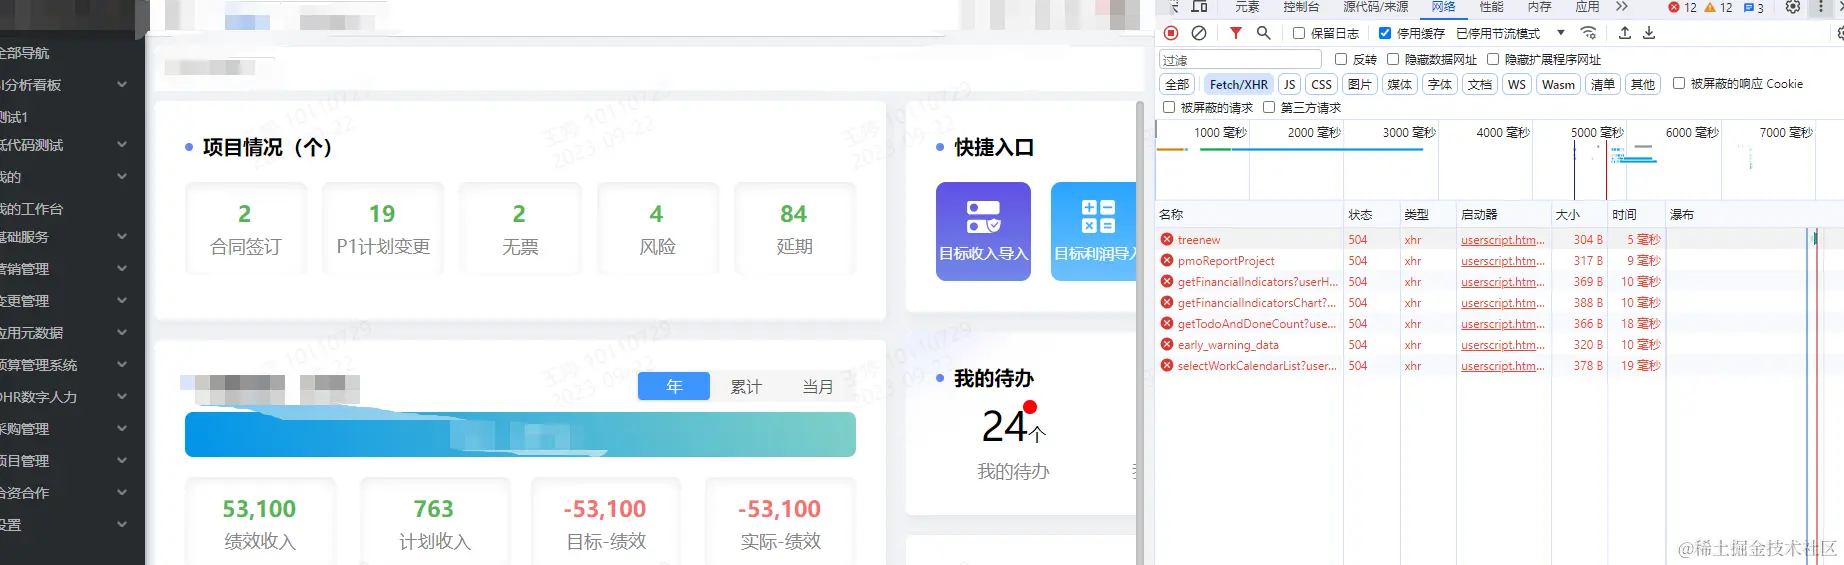Switch to 性能 DevTools tab

point(1492,7)
